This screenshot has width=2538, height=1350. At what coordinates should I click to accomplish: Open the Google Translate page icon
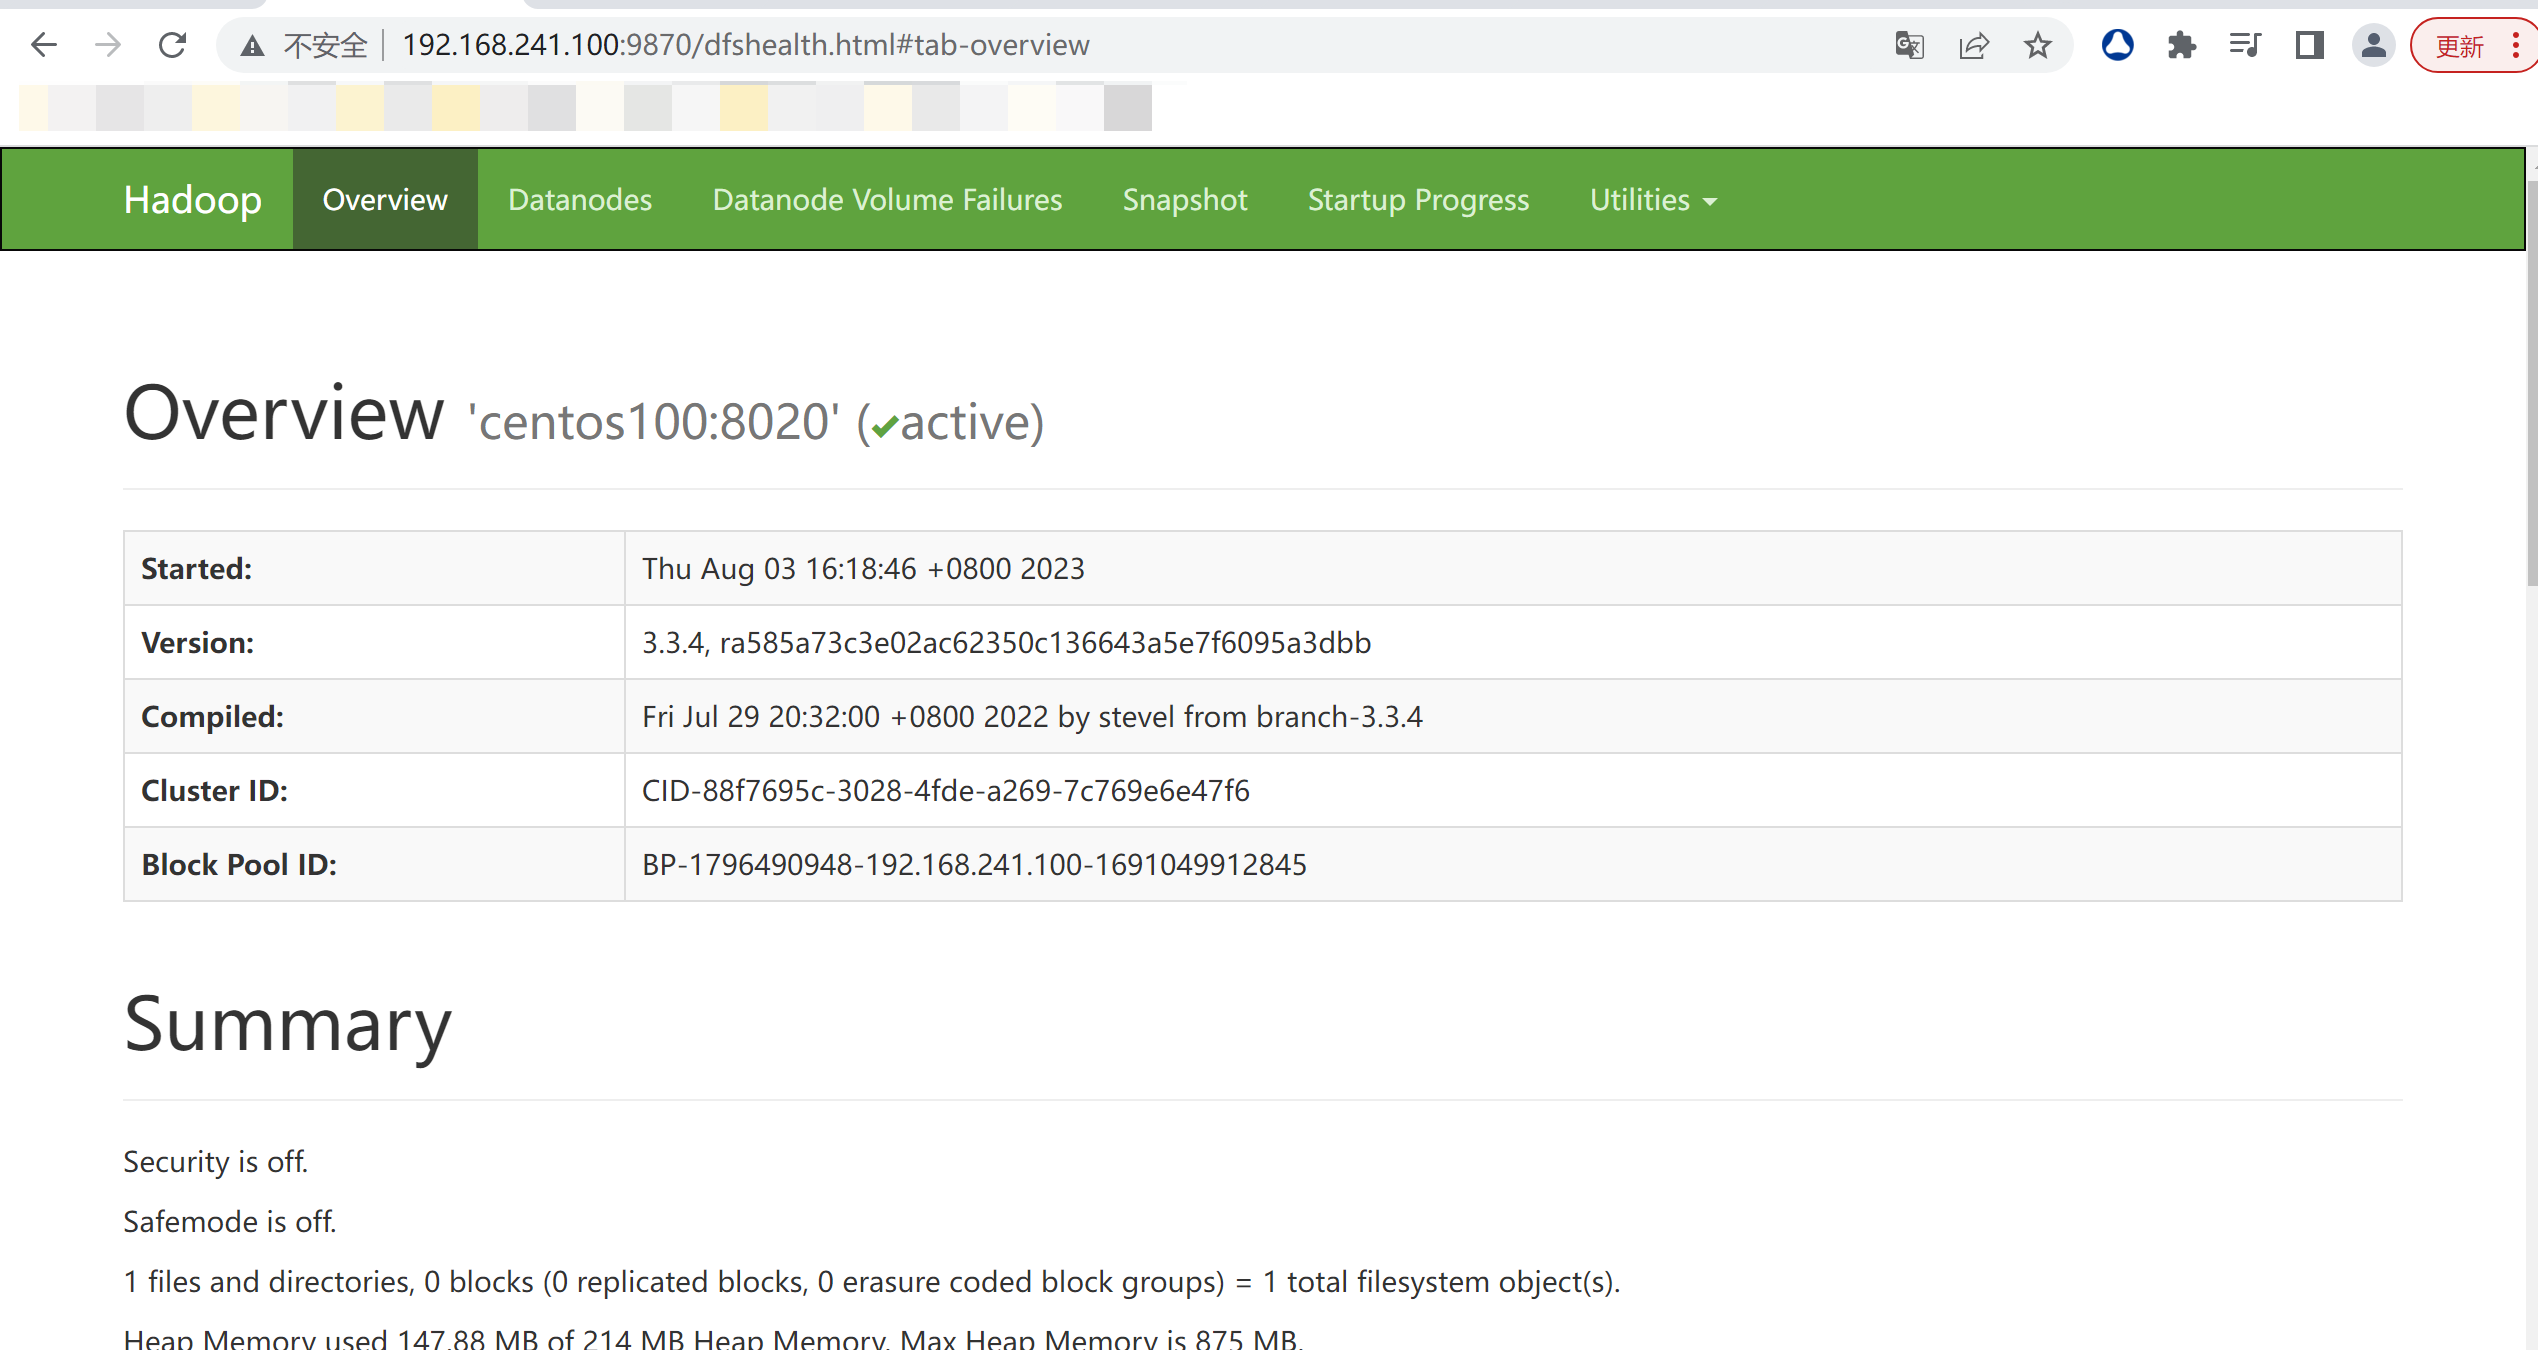pos(1909,45)
